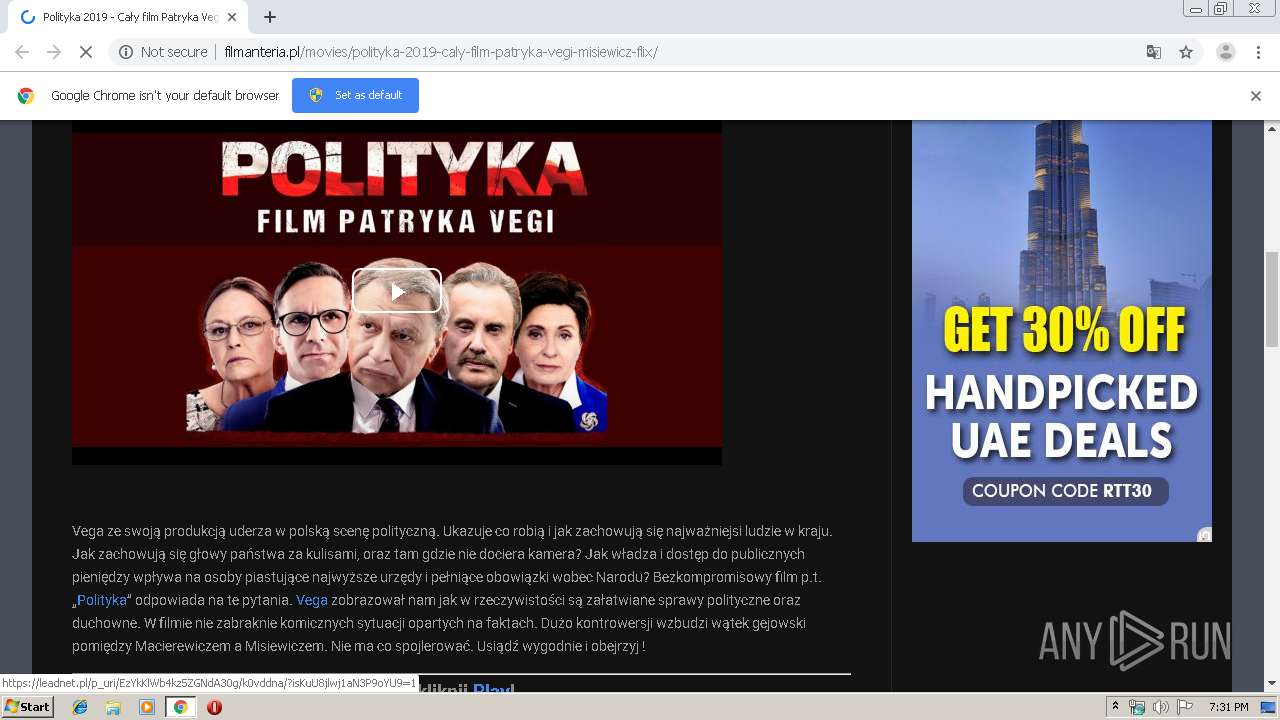The image size is (1280, 720).
Task: Close the ad via corner icon
Action: click(x=1205, y=535)
